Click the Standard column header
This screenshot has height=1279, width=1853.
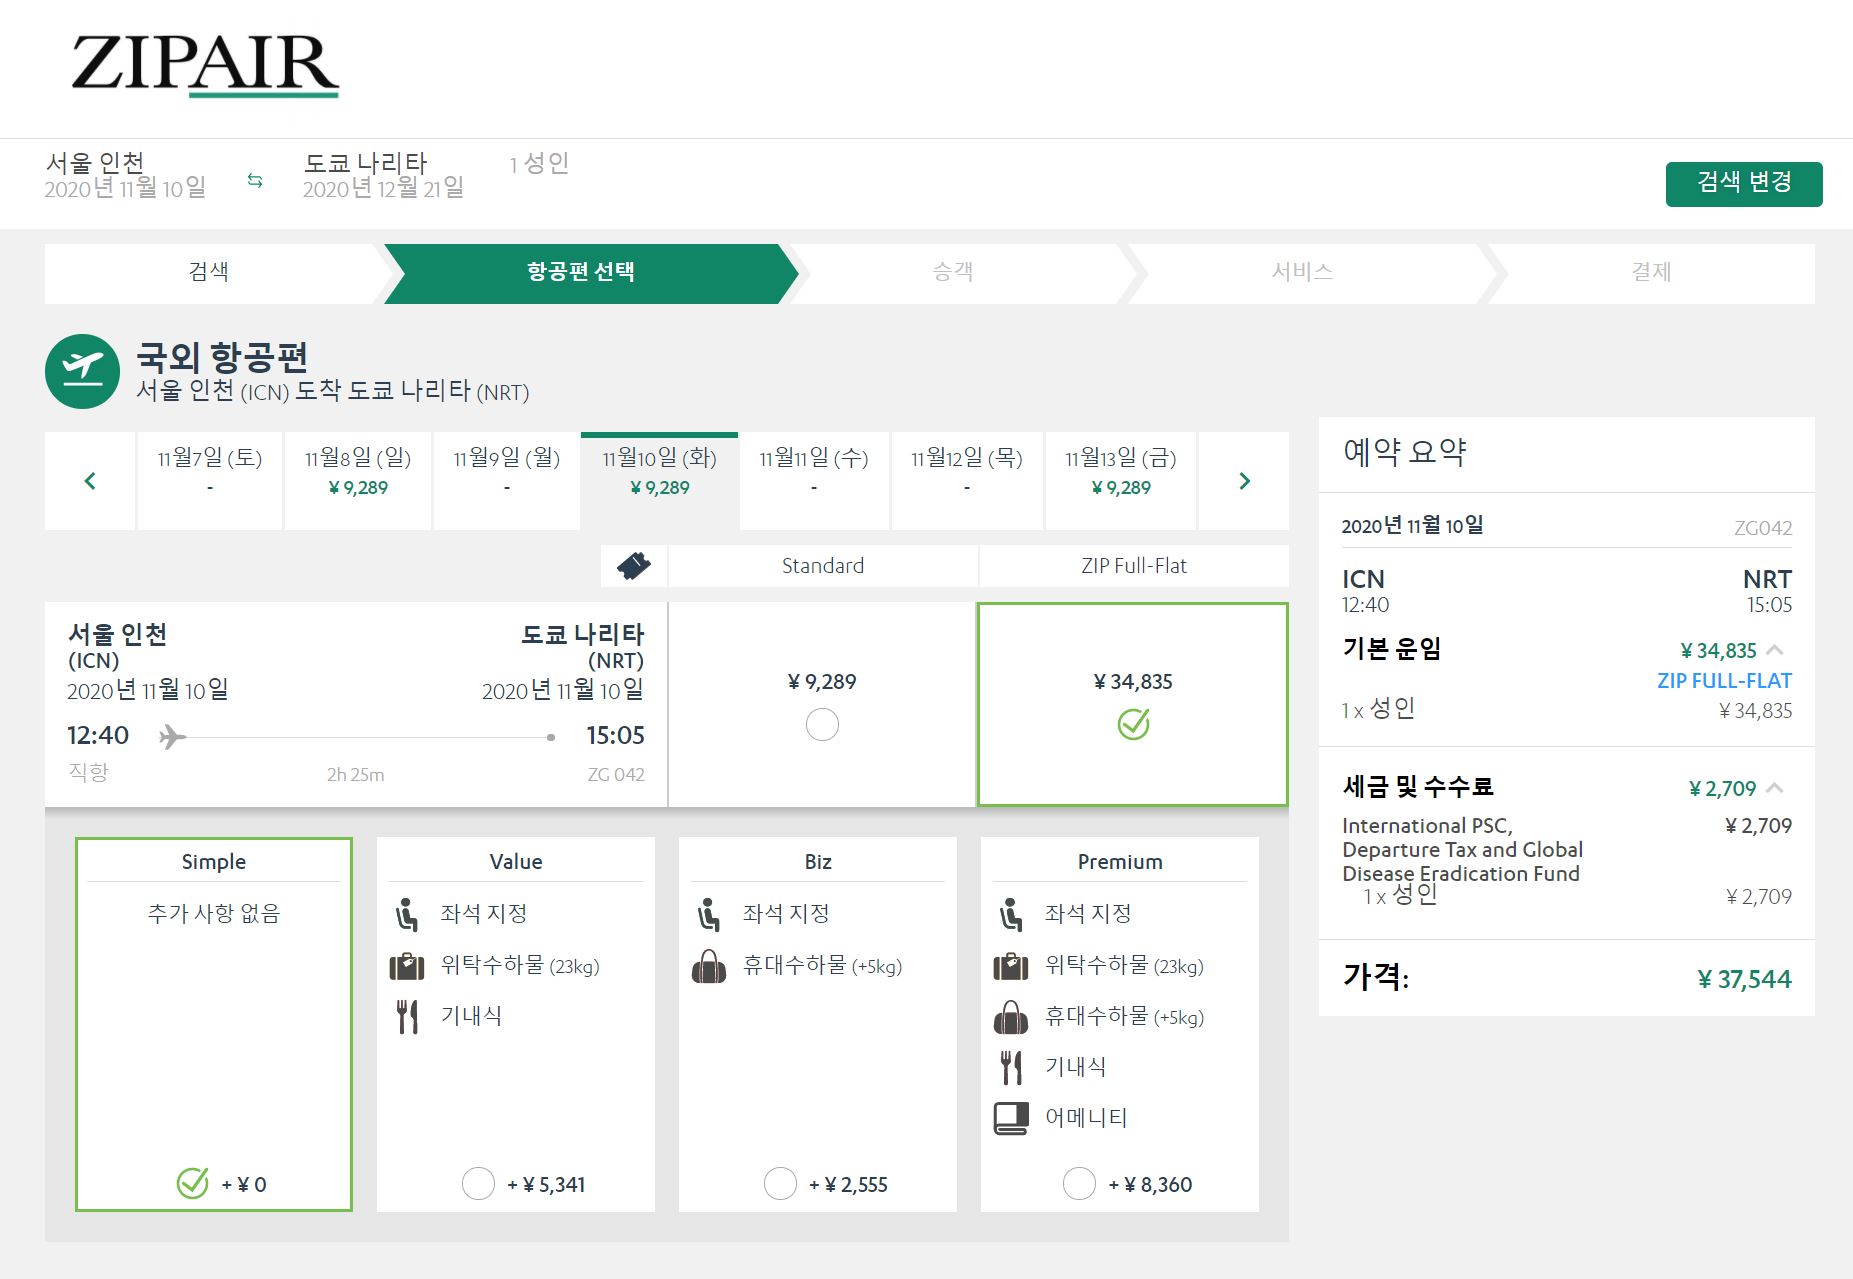(x=823, y=566)
